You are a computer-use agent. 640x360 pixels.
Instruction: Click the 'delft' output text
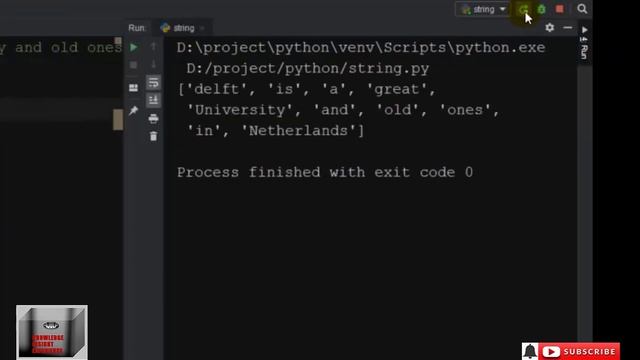[217, 89]
